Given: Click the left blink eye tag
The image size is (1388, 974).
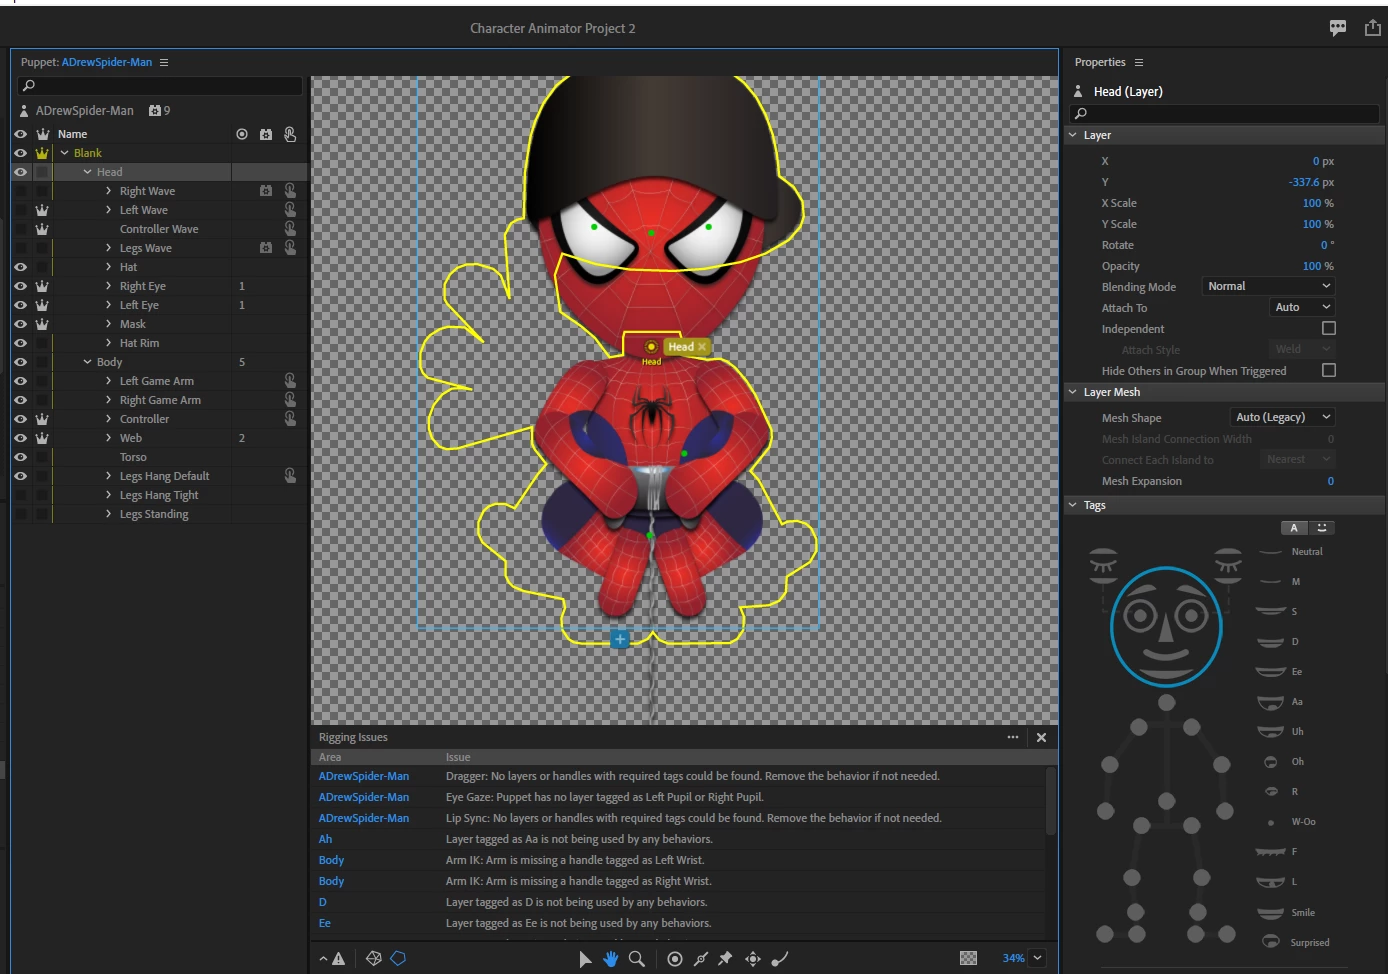Looking at the screenshot, I should point(1103,565).
